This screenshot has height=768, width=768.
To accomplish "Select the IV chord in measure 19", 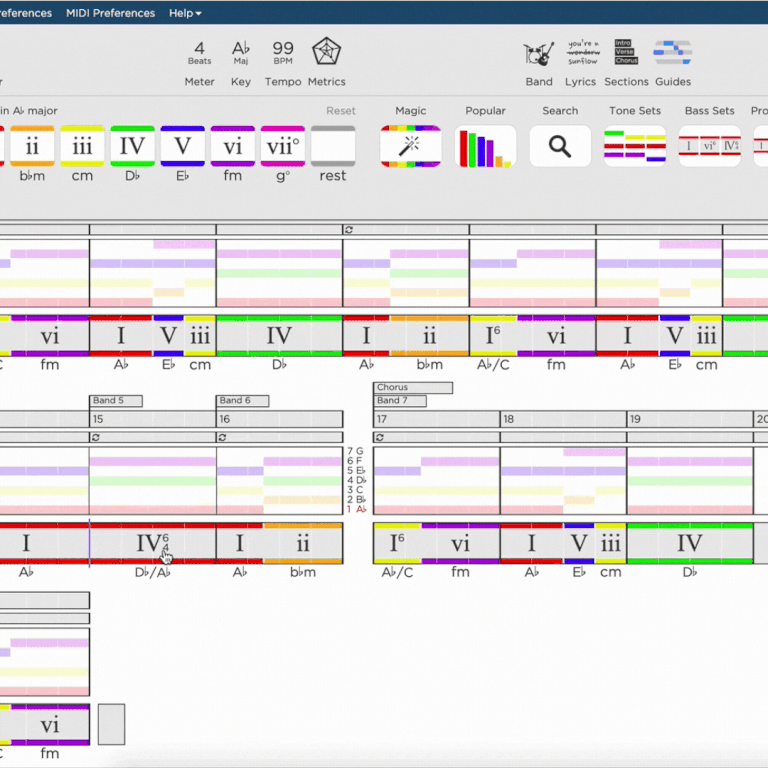I will click(x=690, y=543).
